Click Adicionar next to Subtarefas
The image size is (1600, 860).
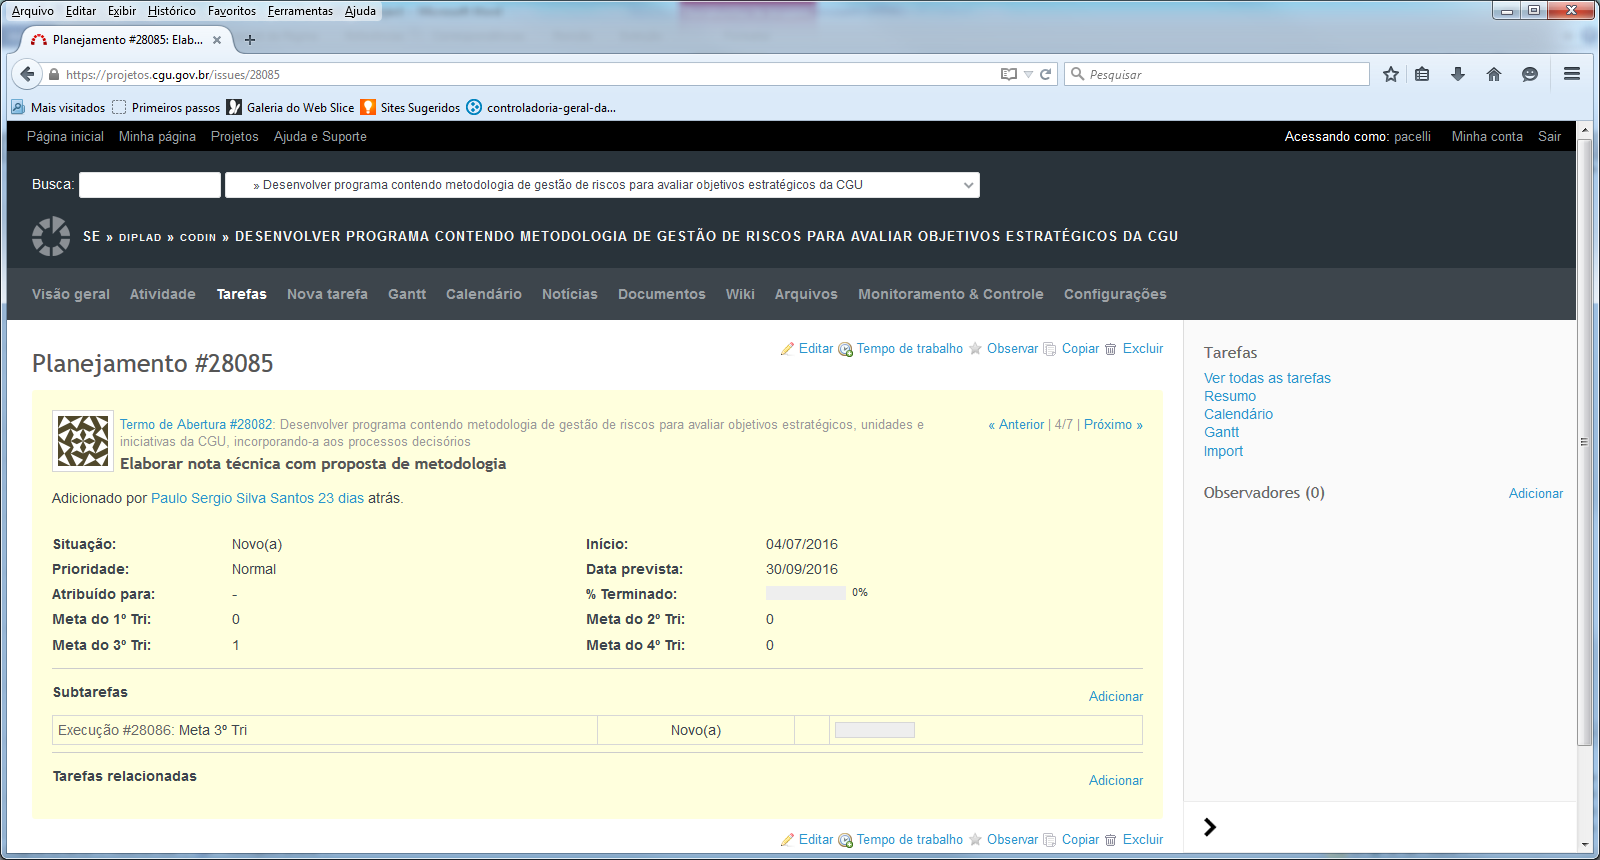pyautogui.click(x=1115, y=697)
